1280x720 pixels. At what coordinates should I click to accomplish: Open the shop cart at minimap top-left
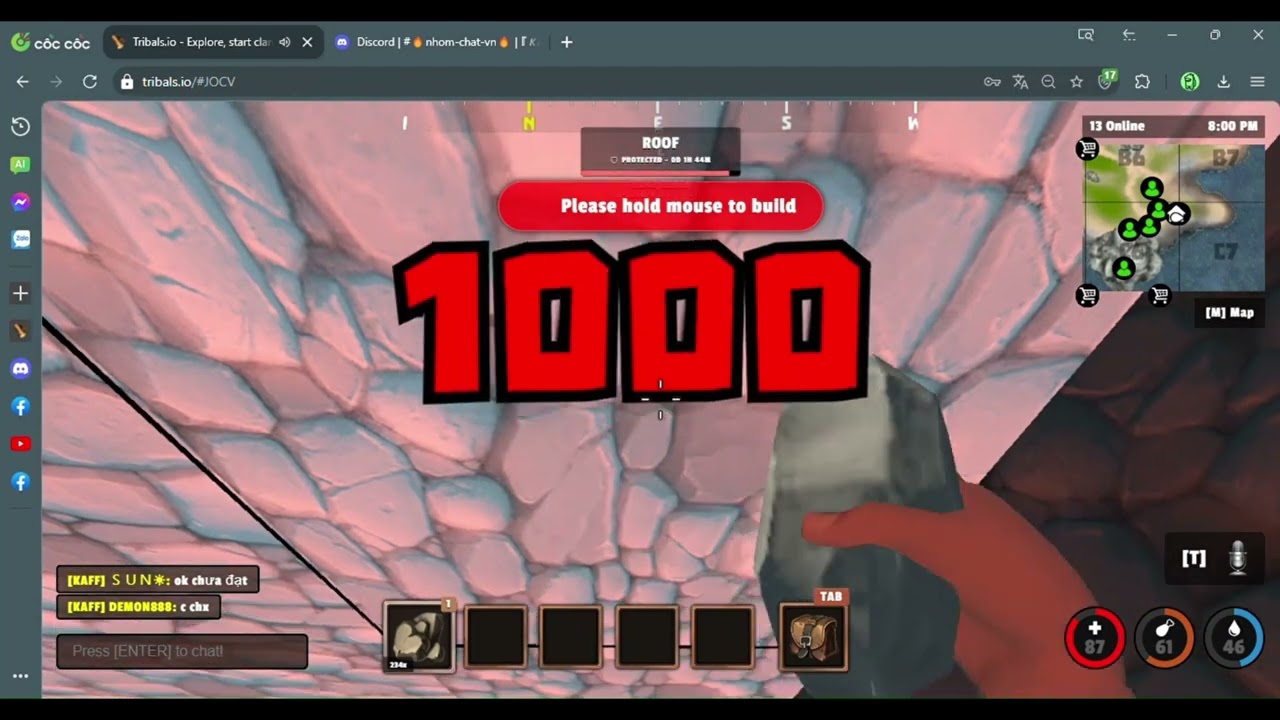click(1088, 150)
